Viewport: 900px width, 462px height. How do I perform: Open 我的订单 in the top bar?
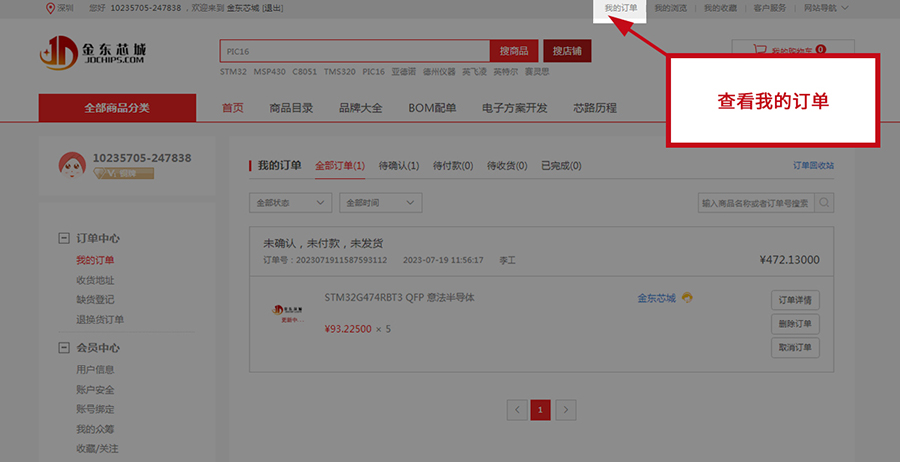620,8
